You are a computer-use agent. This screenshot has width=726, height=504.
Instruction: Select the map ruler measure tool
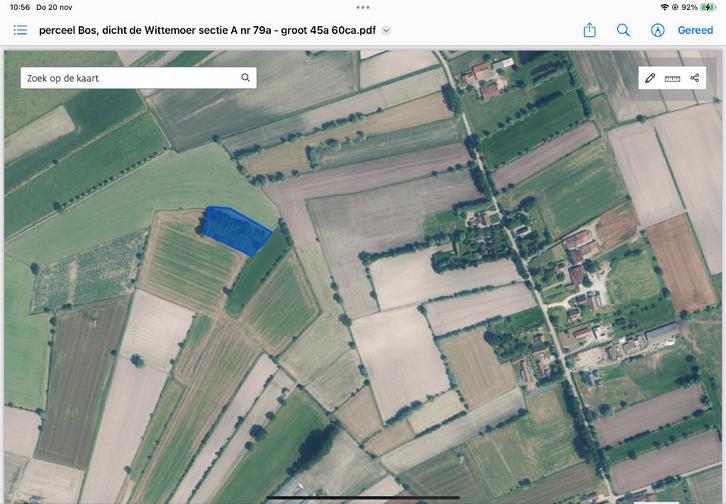[x=672, y=78]
